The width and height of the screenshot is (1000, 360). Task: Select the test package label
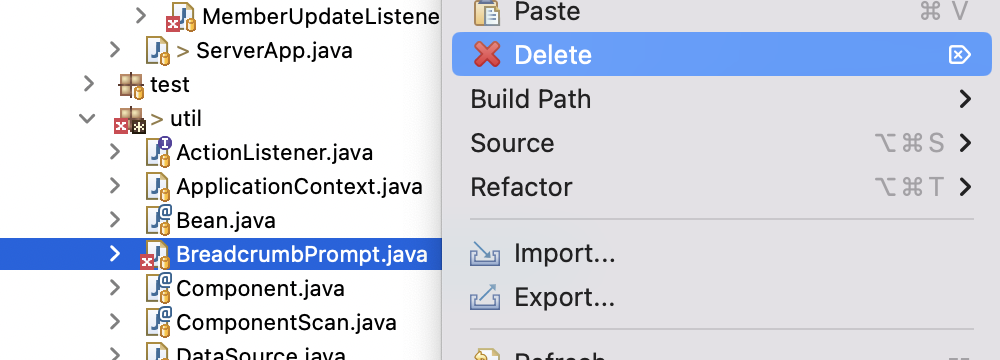click(170, 84)
